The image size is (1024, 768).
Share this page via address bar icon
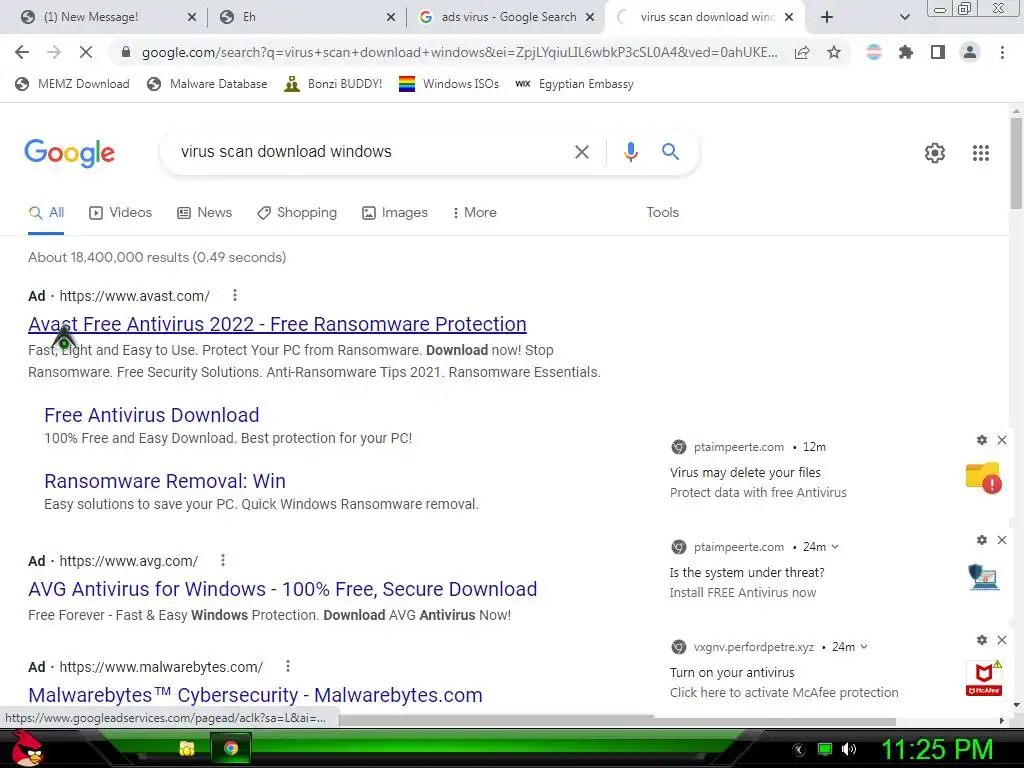802,52
